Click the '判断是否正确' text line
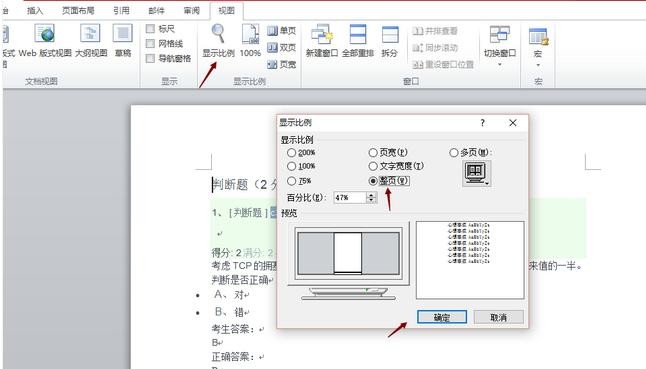The image size is (646, 369). coord(243,280)
